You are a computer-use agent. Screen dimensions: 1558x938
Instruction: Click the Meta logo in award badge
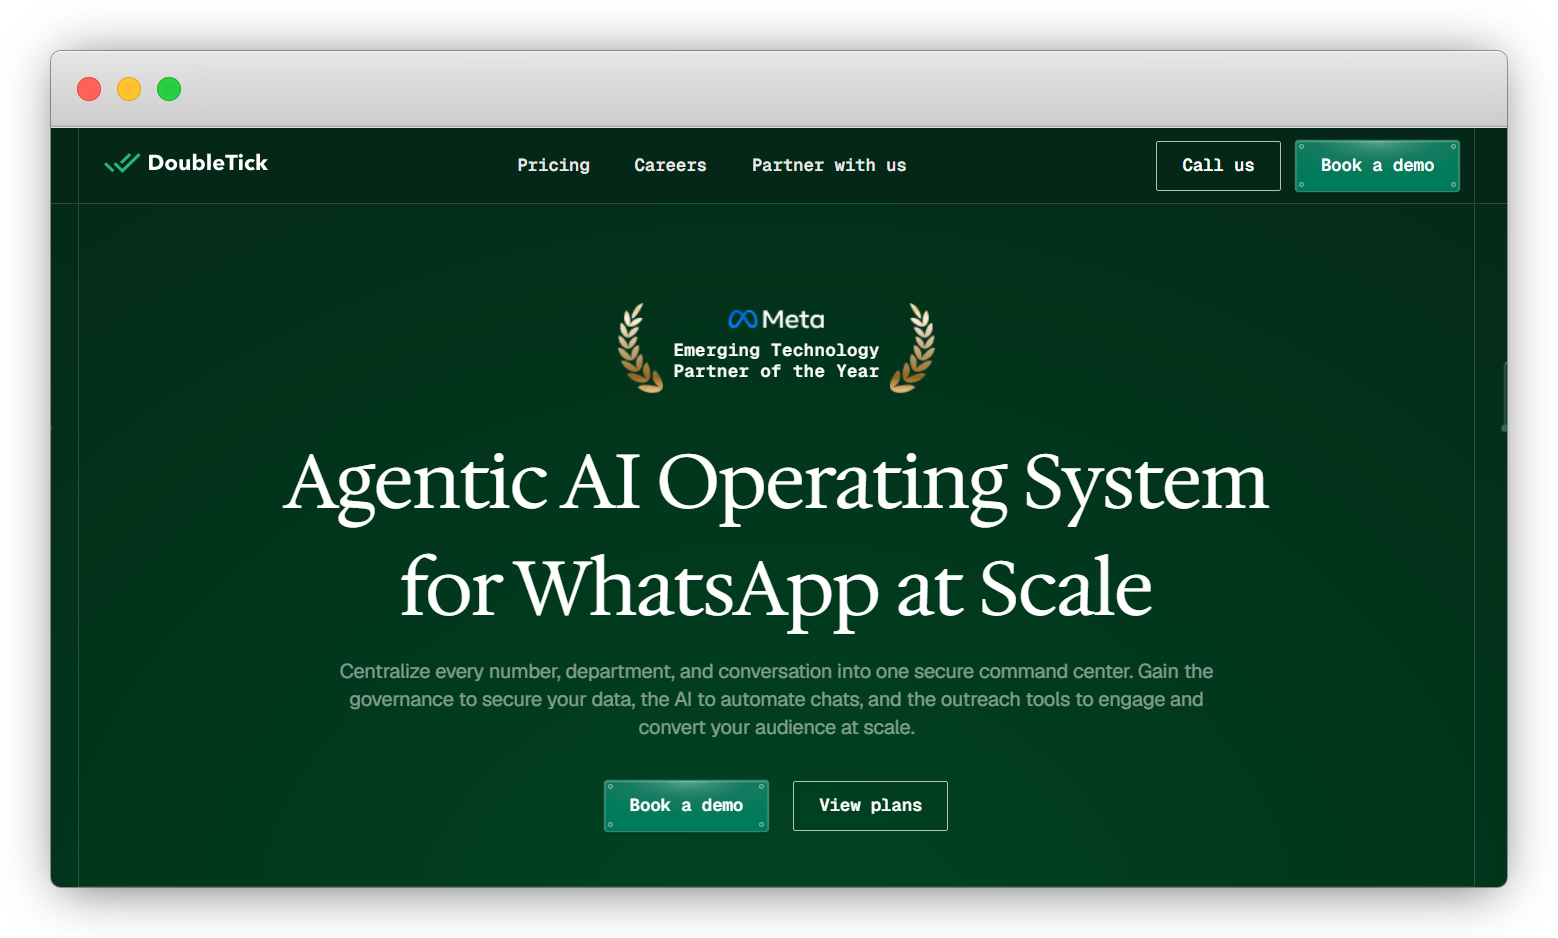777,319
